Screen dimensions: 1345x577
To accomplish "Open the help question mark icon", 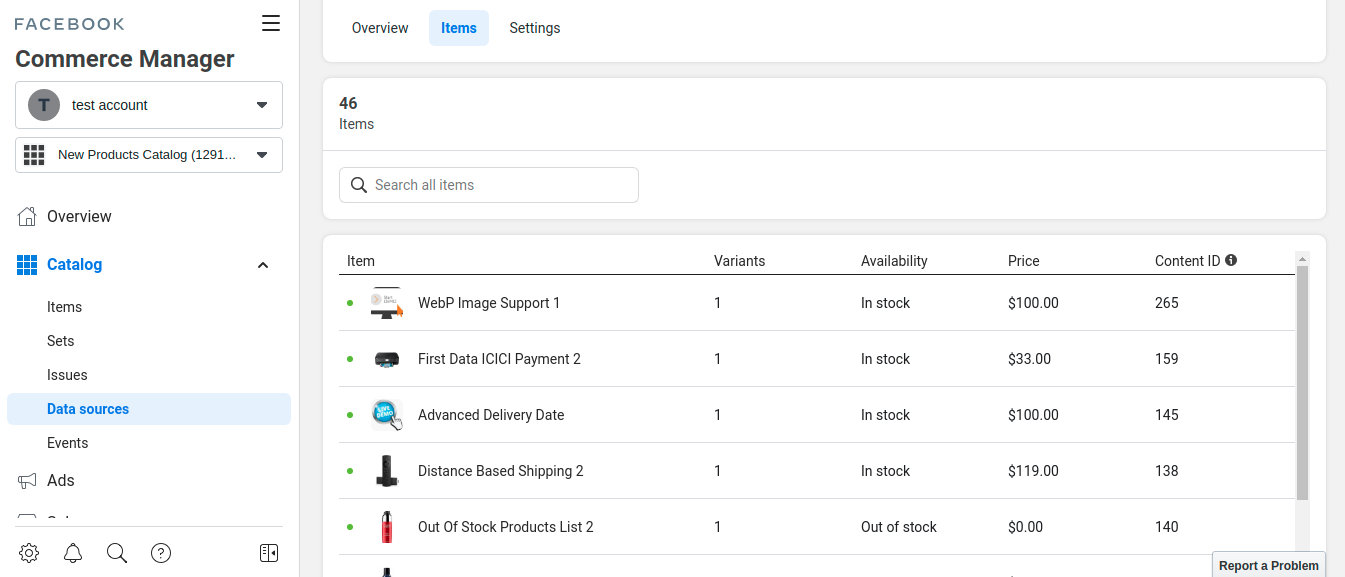I will (161, 553).
